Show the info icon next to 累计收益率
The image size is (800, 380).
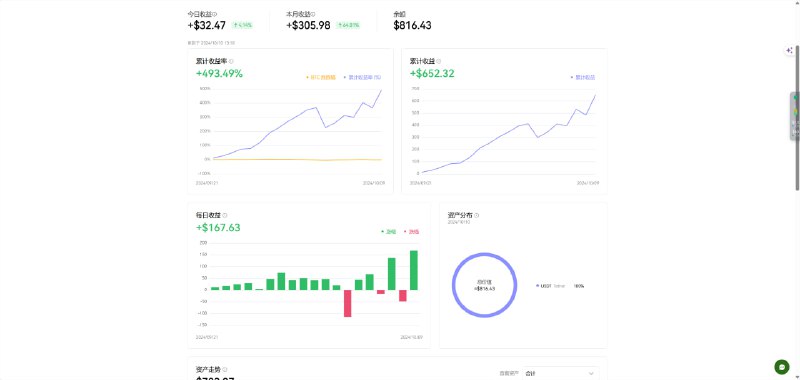coord(232,61)
